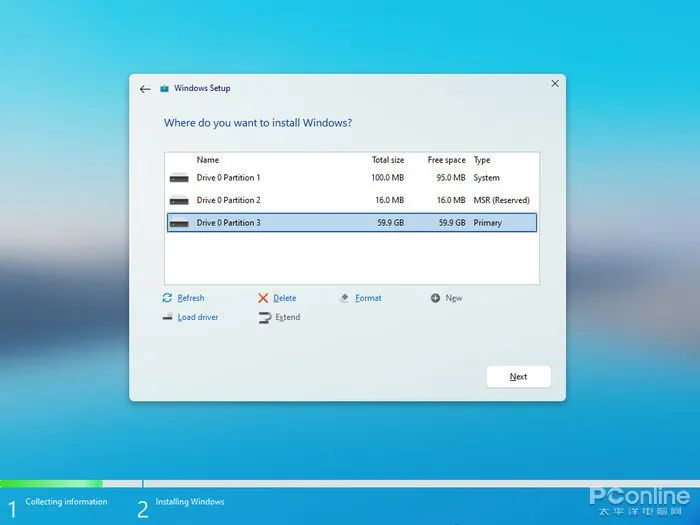Click the Total size column header

[387, 160]
